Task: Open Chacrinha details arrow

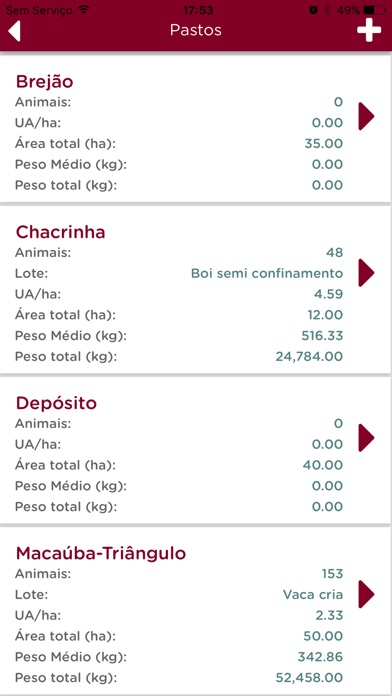Action: (x=366, y=273)
